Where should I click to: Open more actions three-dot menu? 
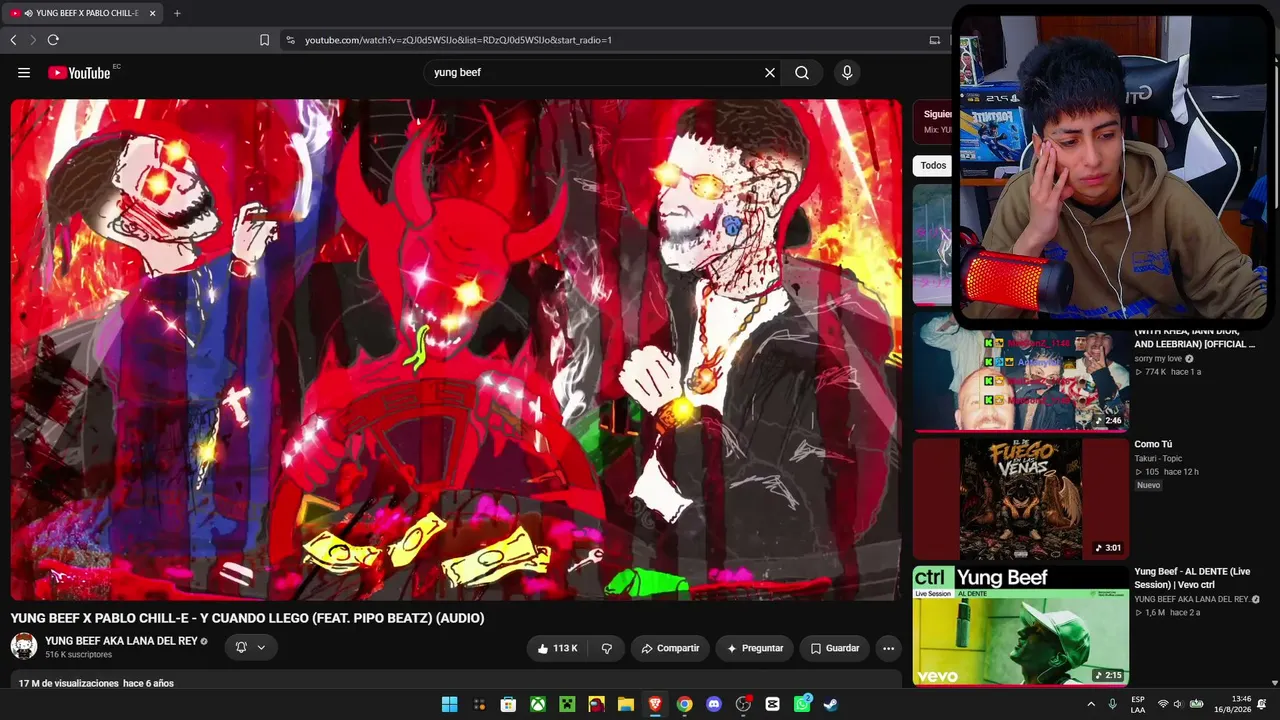[888, 648]
